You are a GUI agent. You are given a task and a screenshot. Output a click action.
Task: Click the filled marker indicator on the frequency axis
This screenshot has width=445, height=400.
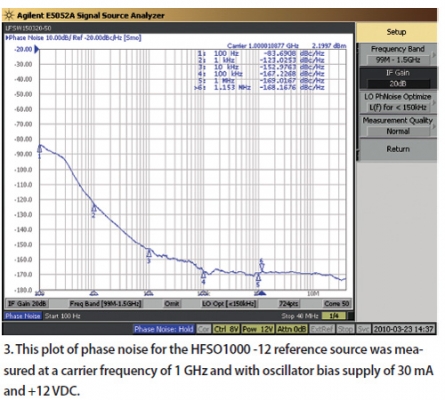click(x=262, y=293)
